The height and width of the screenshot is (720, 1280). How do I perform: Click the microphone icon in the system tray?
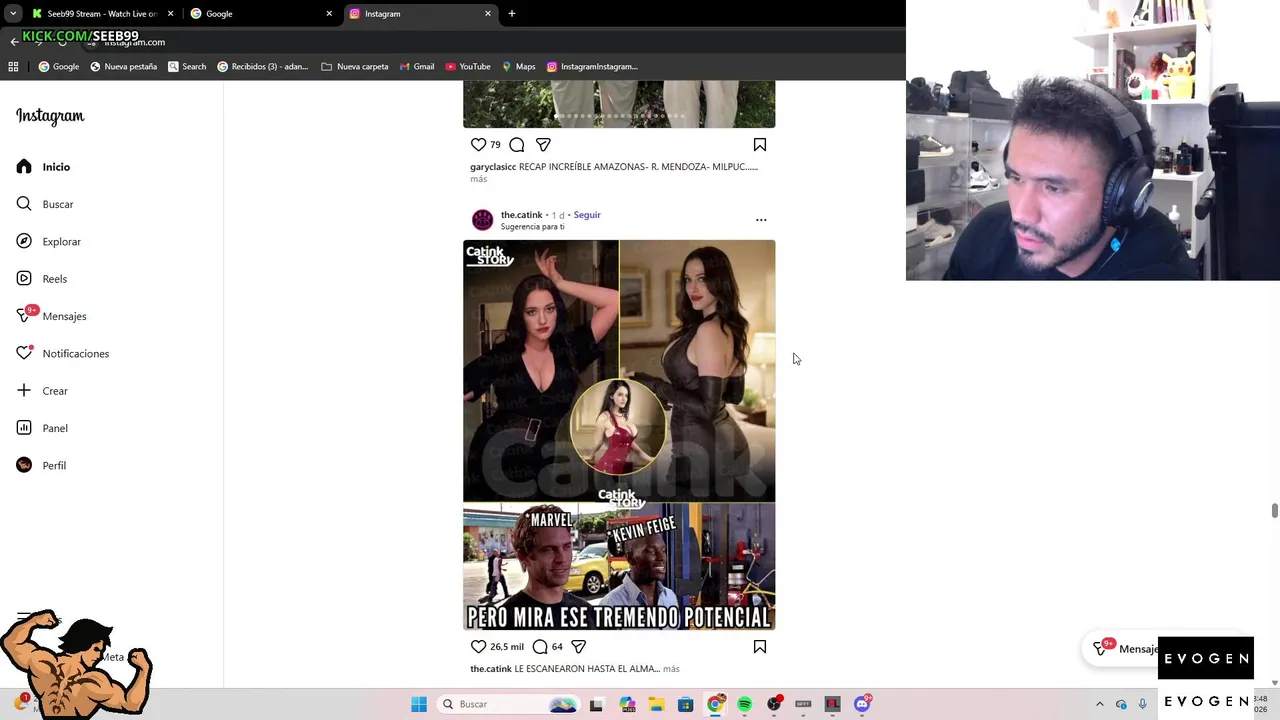tap(1142, 704)
